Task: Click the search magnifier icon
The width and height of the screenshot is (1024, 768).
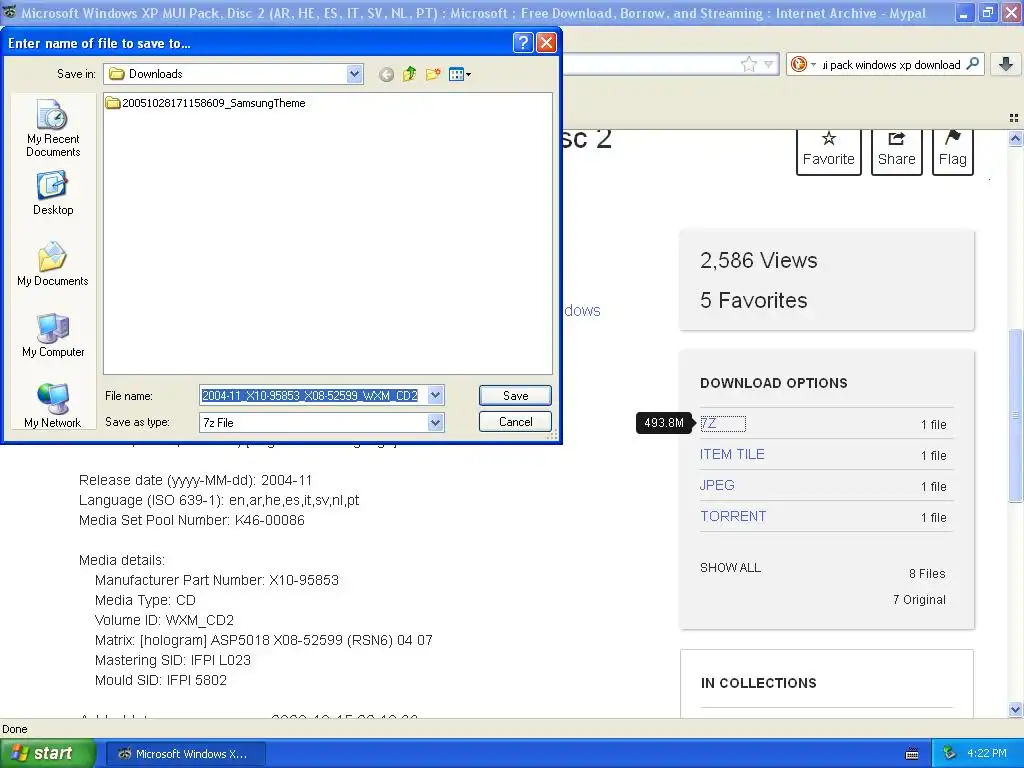Action: click(x=972, y=64)
